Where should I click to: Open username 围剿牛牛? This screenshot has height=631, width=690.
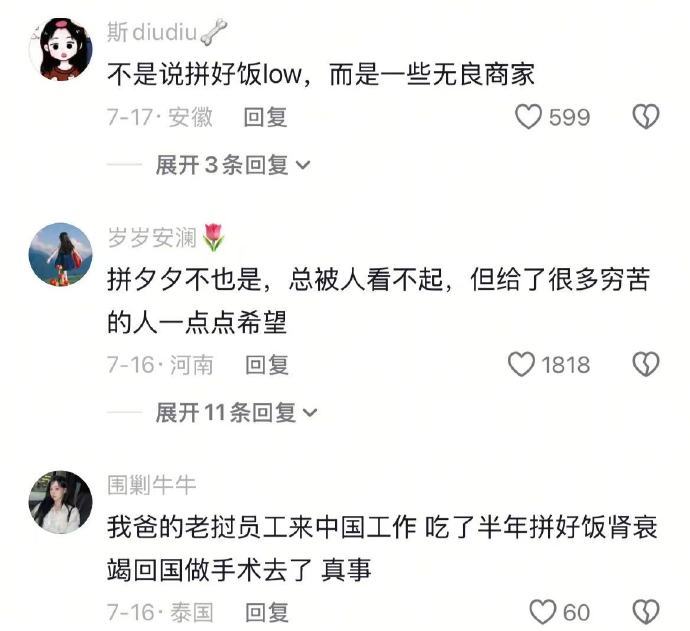151,485
